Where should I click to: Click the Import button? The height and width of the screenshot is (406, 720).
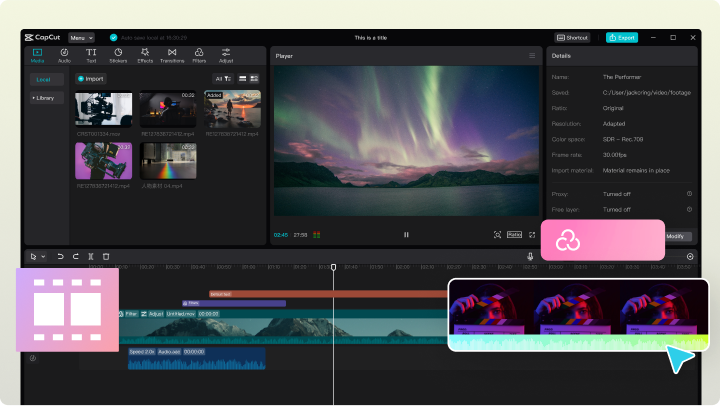[91, 78]
